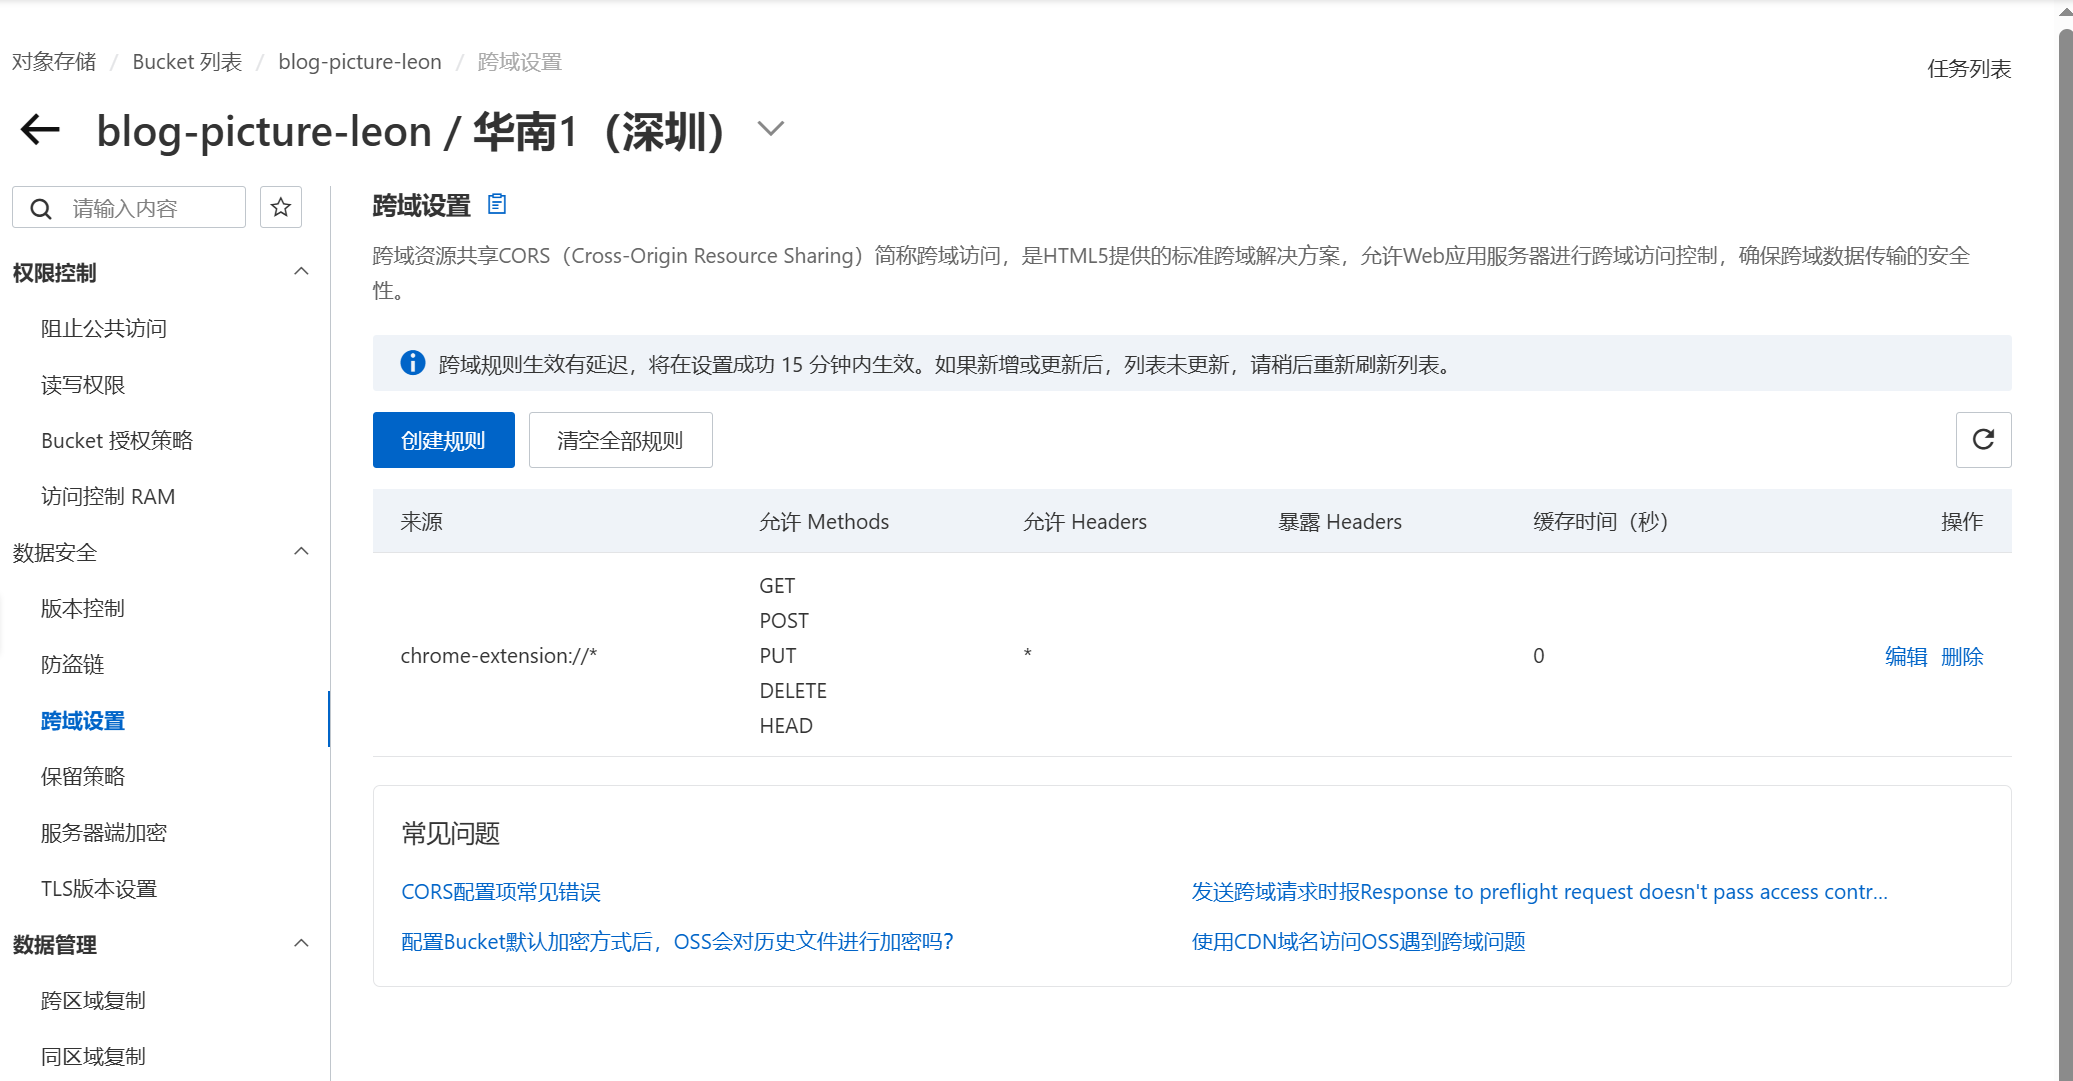Open 版本控制 sidebar item

[x=83, y=608]
